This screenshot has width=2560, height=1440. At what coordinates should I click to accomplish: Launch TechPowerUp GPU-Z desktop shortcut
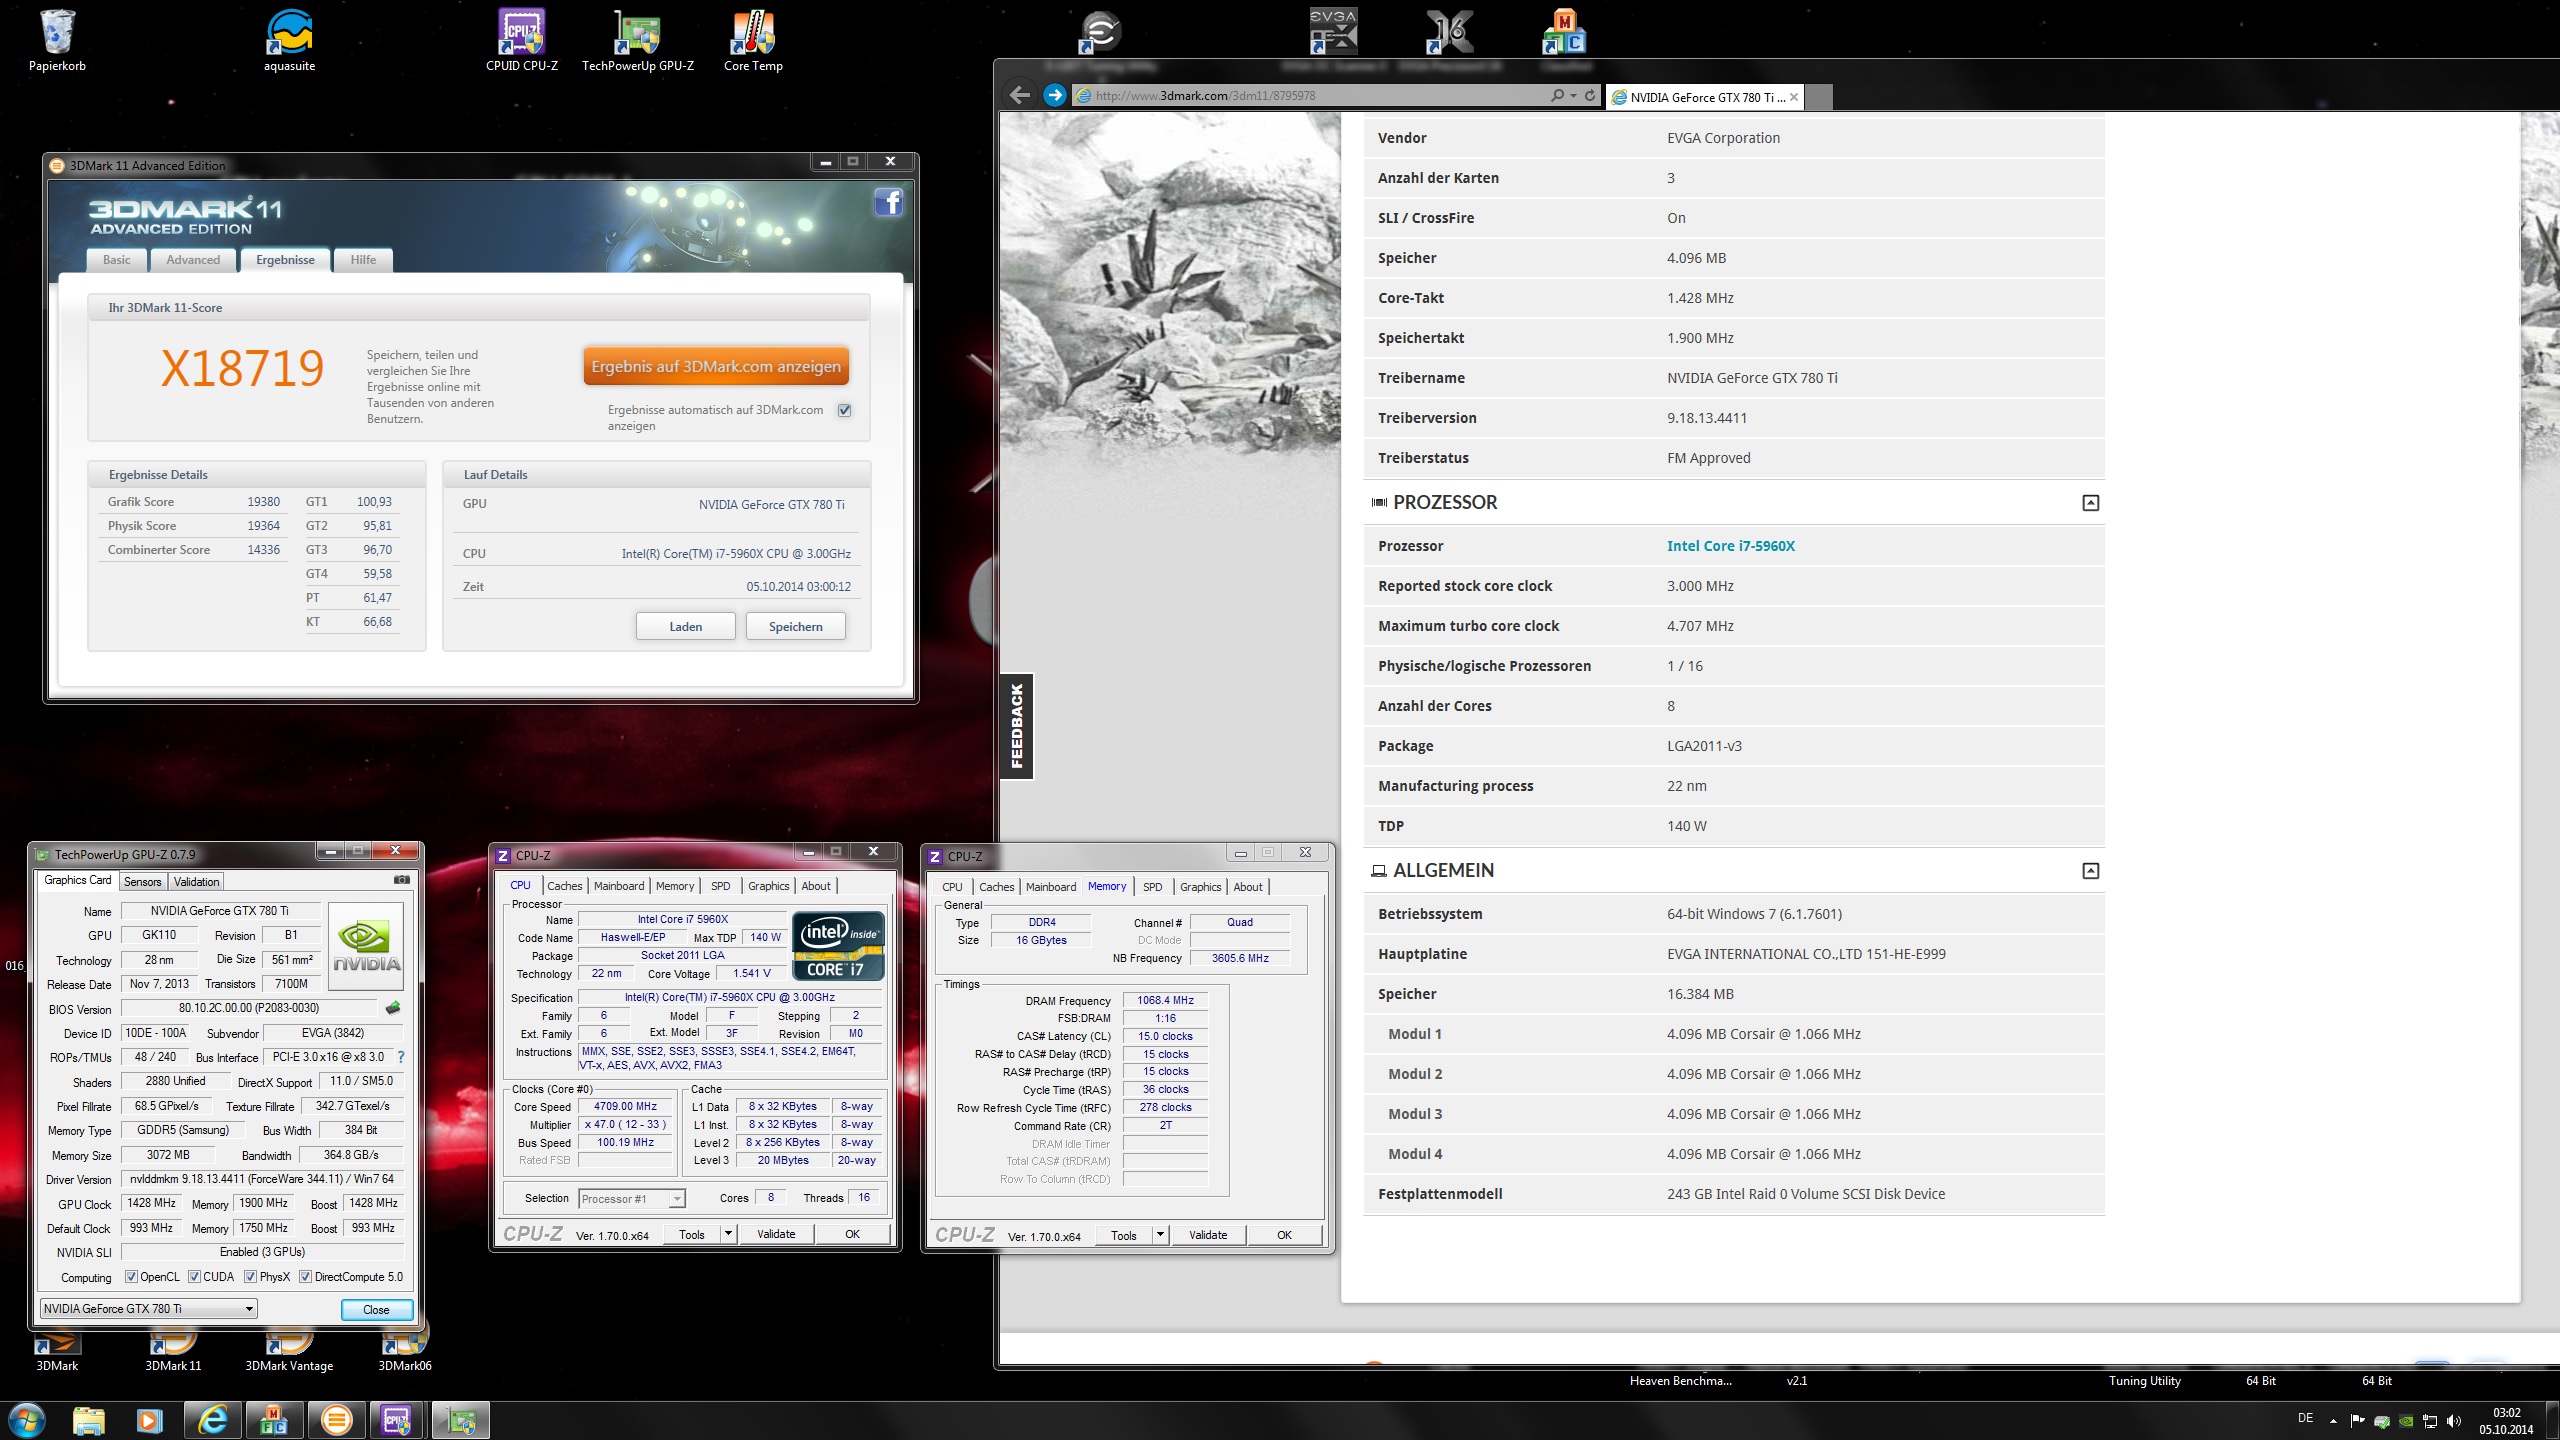tap(637, 40)
